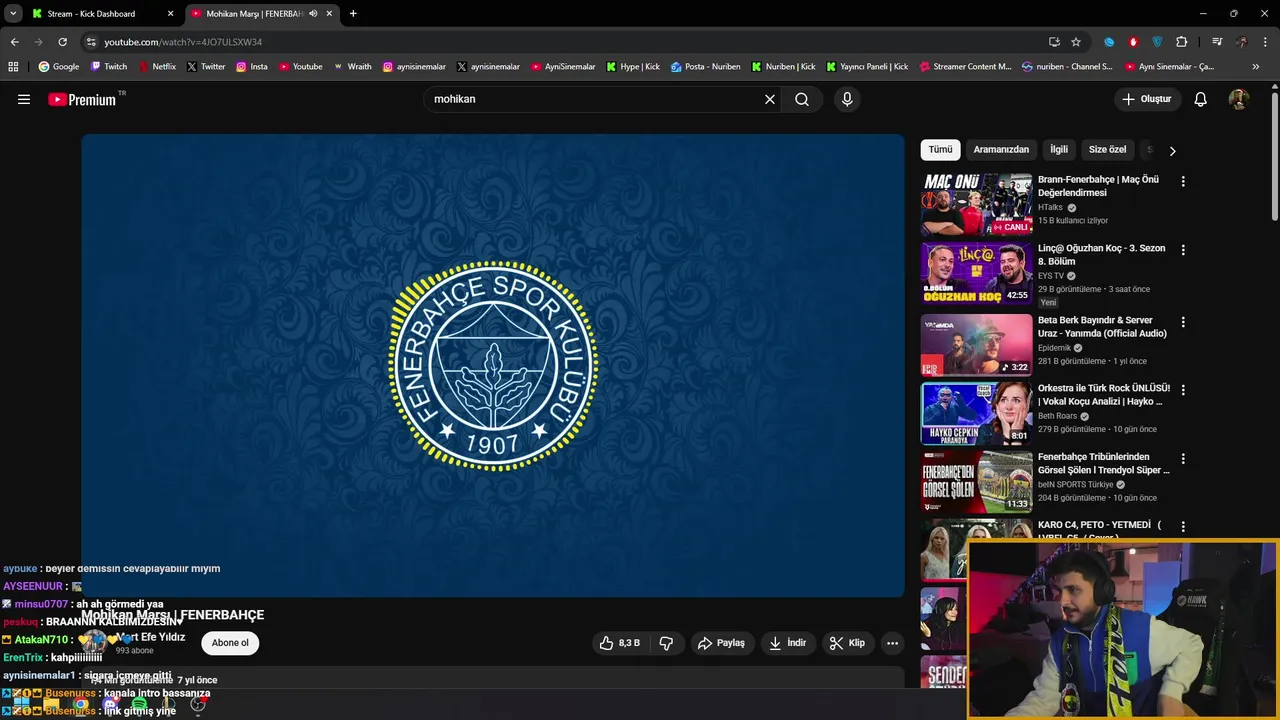
Task: Open more actions menu below video
Action: click(892, 643)
